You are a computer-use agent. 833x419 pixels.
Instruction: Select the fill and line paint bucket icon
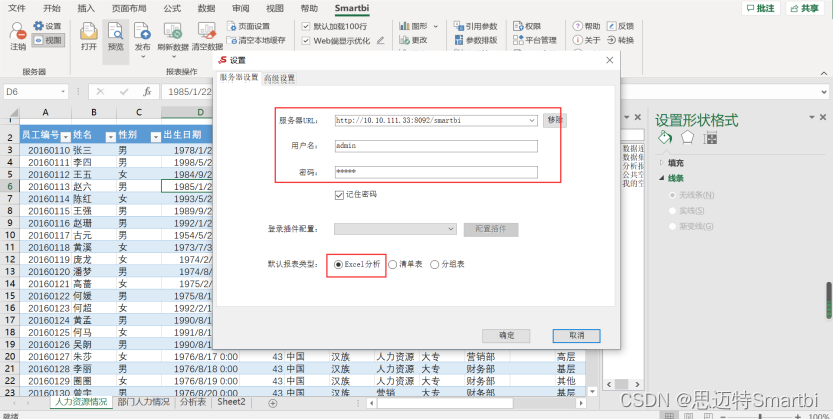pos(665,138)
